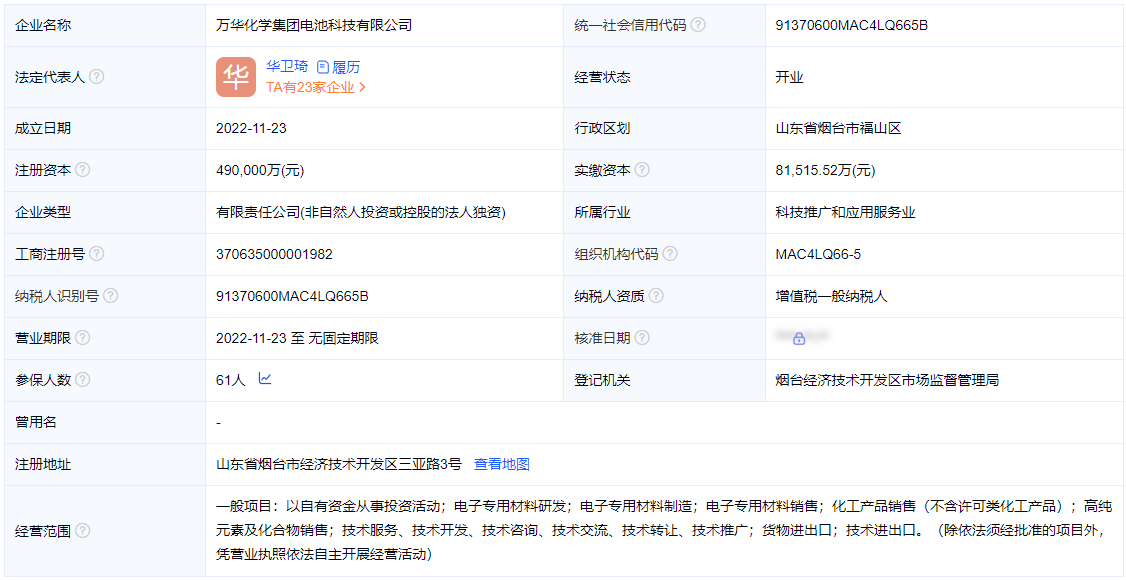The width and height of the screenshot is (1126, 580).
Task: Select the 开业 operating status value
Action: coord(789,77)
